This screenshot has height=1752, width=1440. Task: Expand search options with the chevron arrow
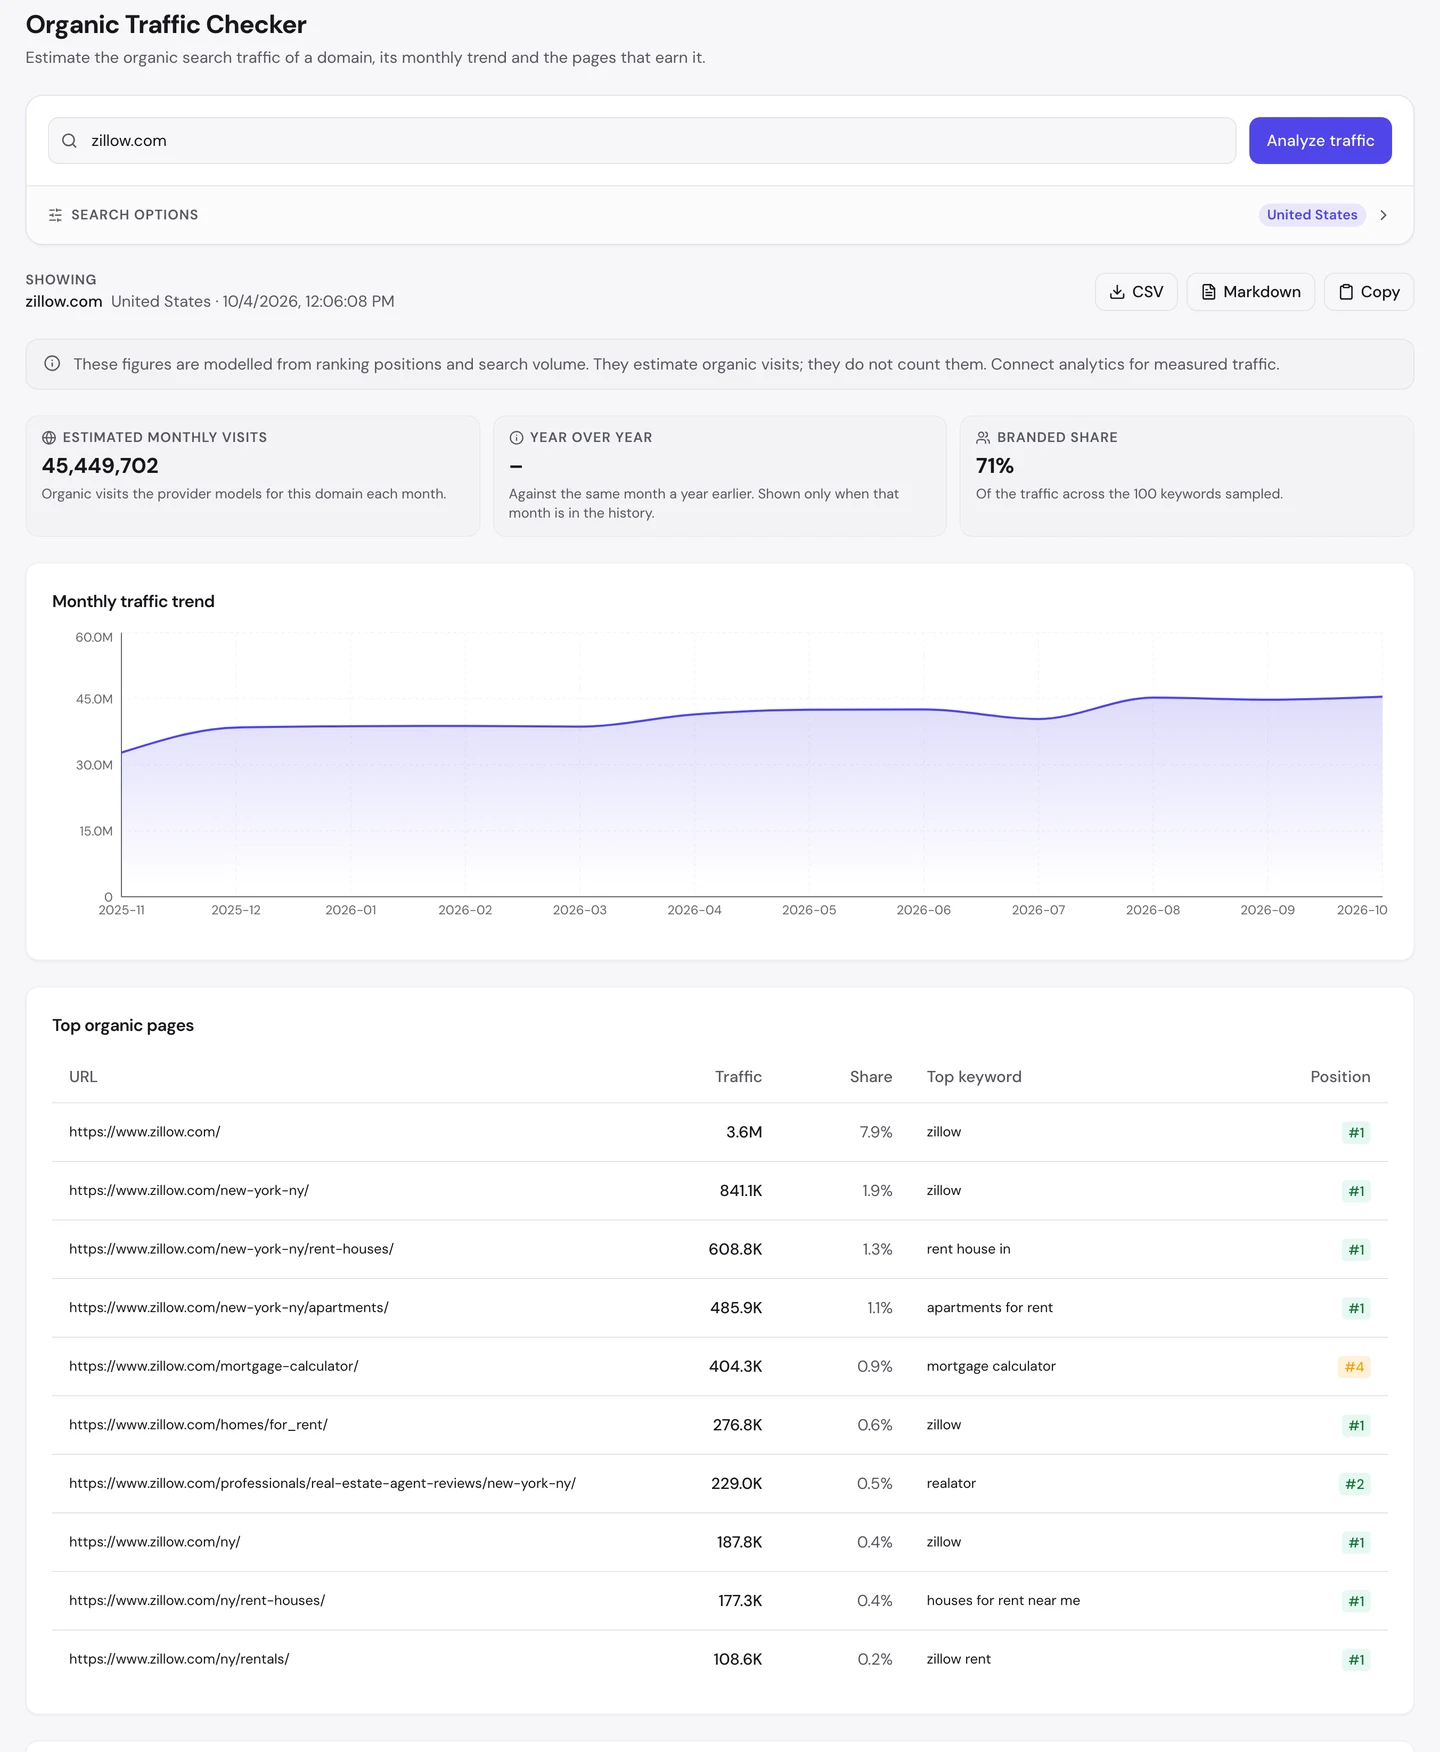pos(1383,215)
